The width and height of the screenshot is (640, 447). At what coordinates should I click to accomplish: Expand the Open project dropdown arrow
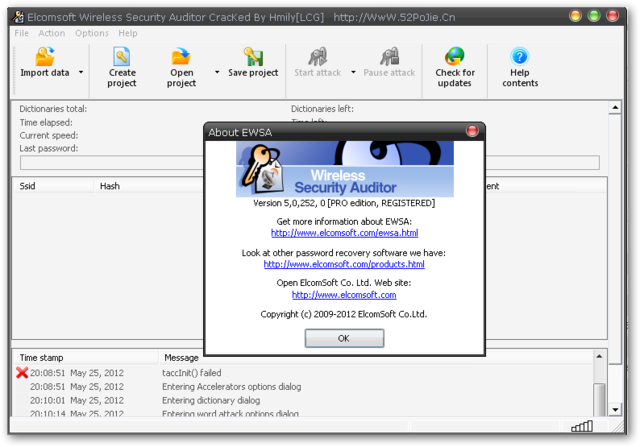[x=217, y=72]
